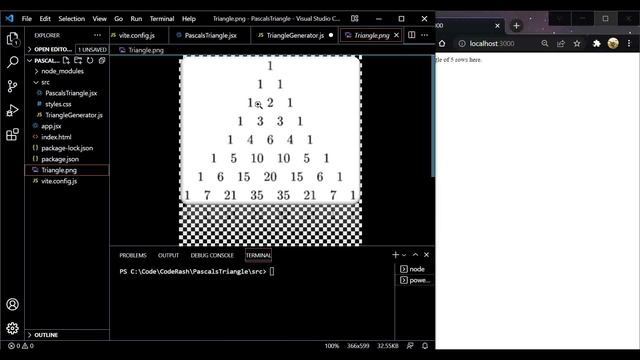
Task: Open the Terminal menu
Action: click(x=162, y=18)
